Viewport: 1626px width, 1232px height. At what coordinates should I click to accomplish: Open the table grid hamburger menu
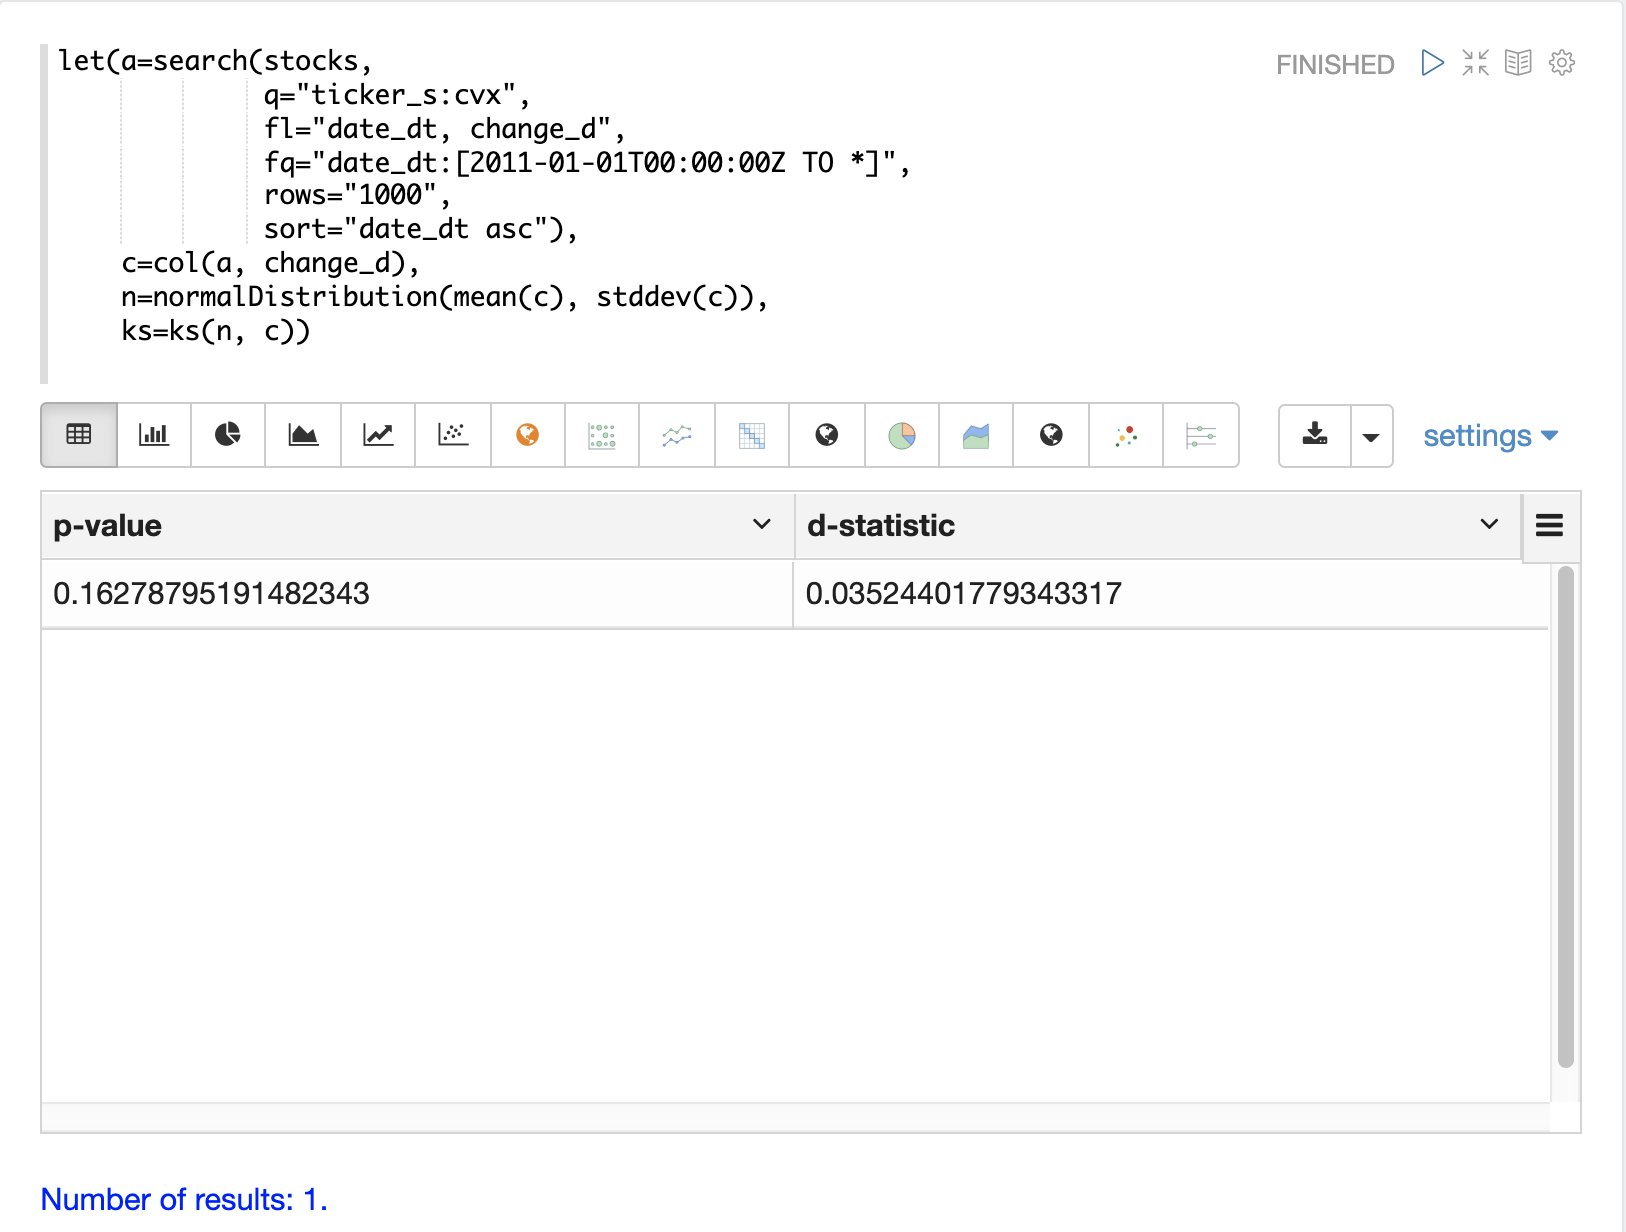1549,525
